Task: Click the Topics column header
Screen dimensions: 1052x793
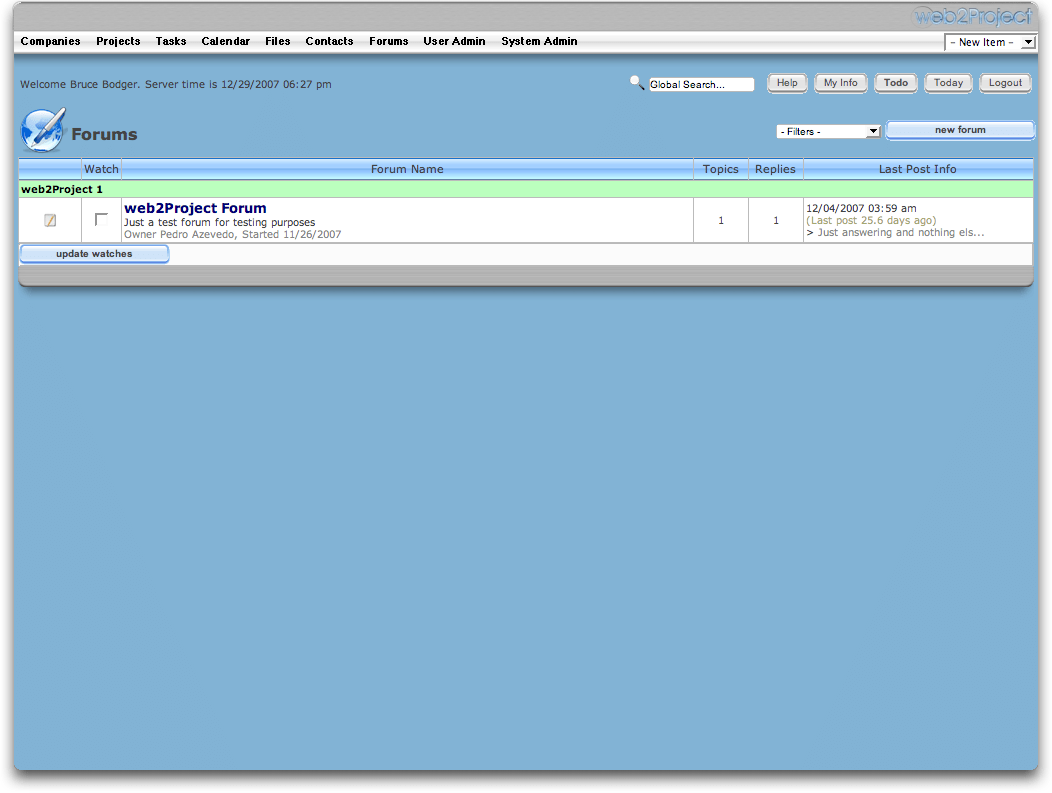Action: 721,169
